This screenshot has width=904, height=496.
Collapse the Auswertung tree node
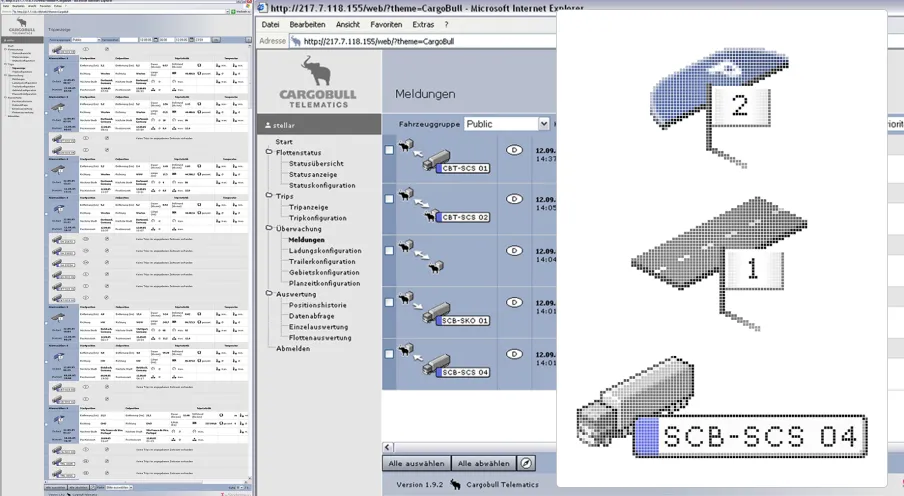(x=269, y=293)
